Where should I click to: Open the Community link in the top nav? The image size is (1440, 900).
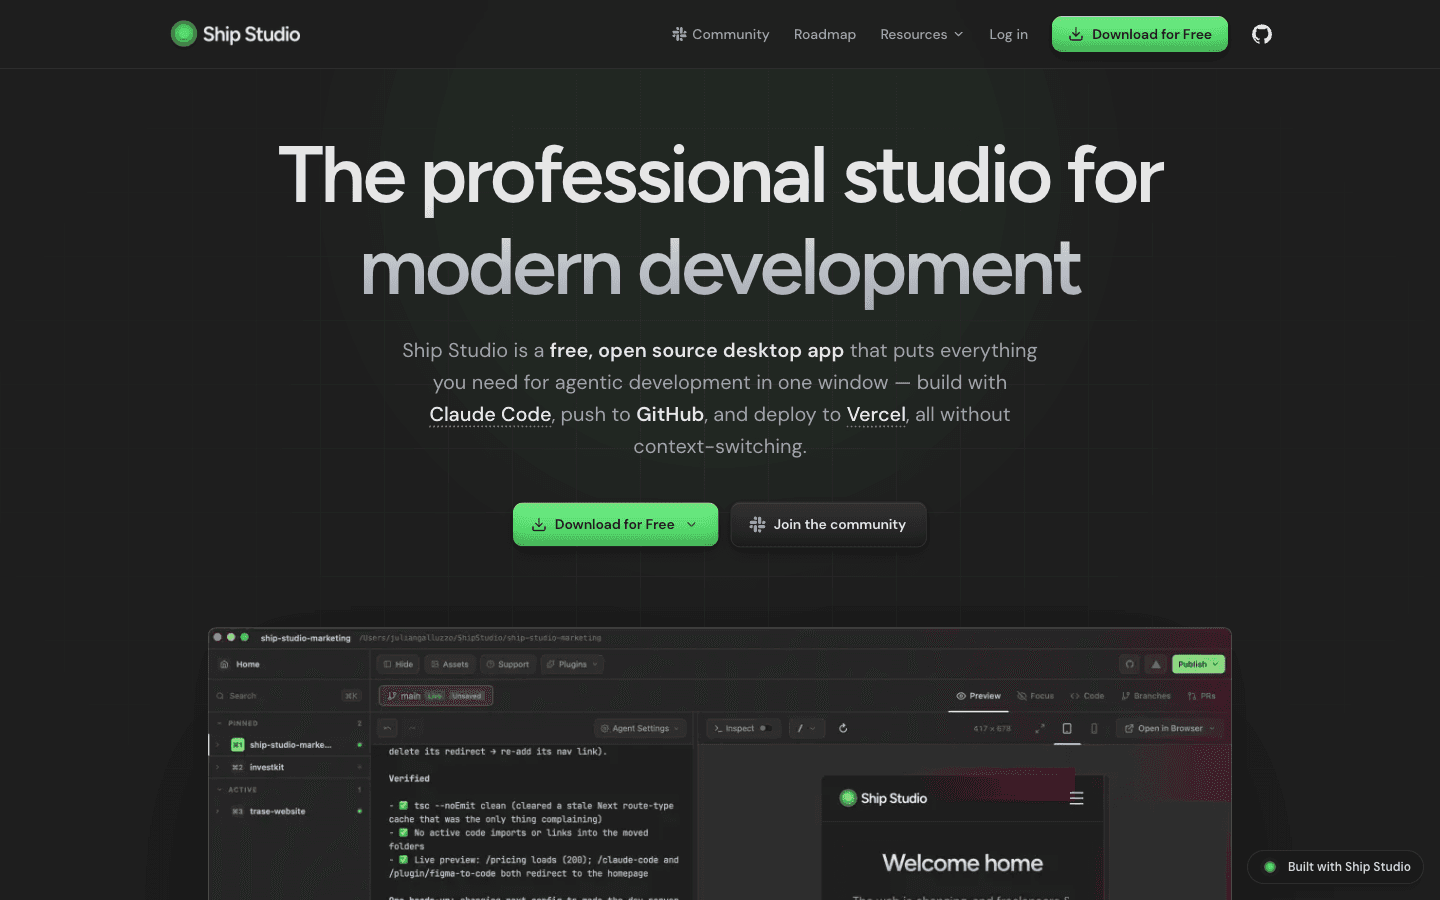pos(720,34)
